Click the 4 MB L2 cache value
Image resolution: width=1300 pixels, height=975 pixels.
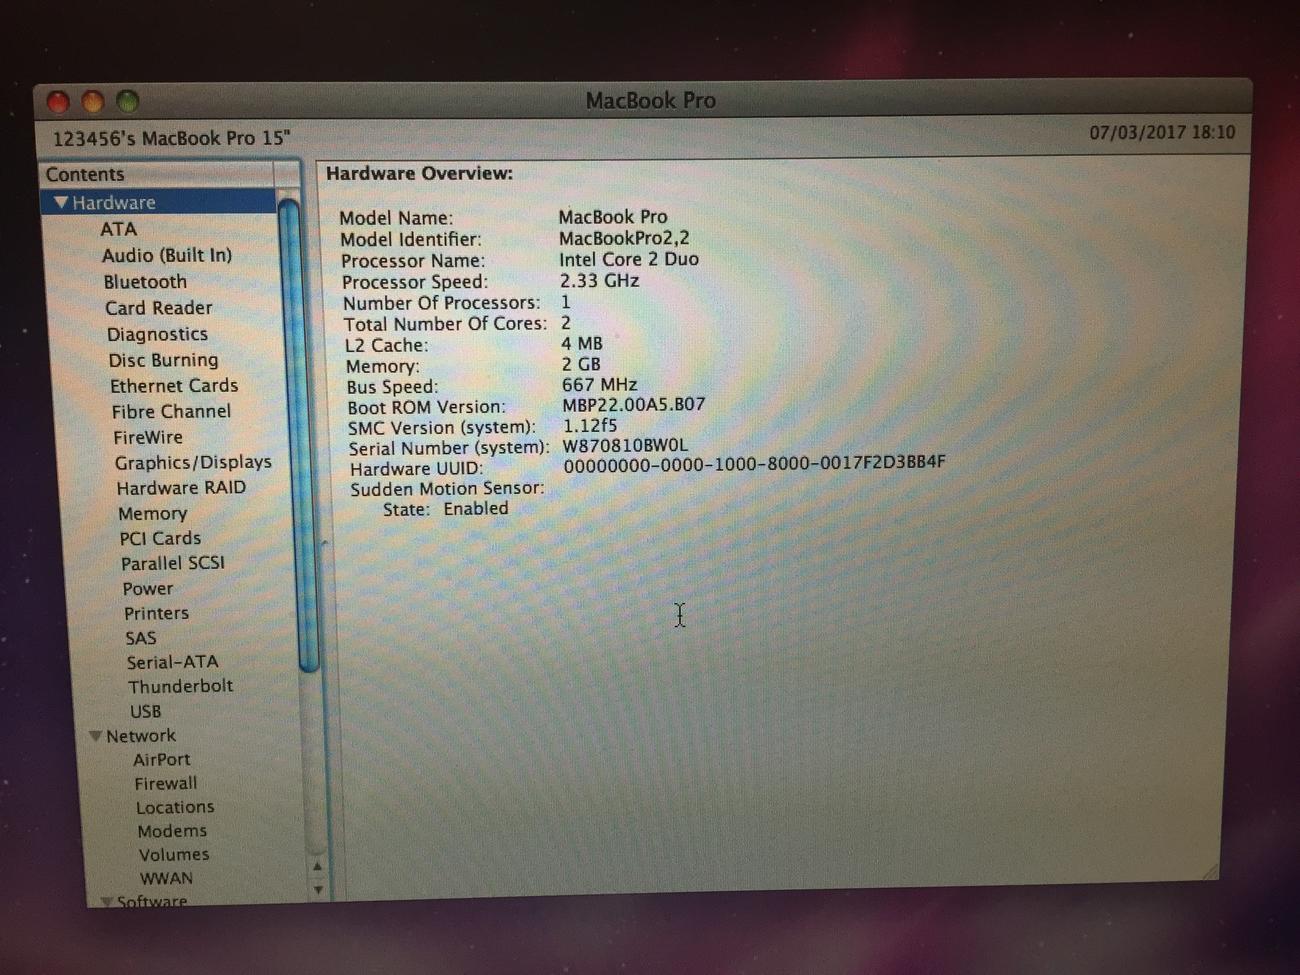tap(582, 344)
